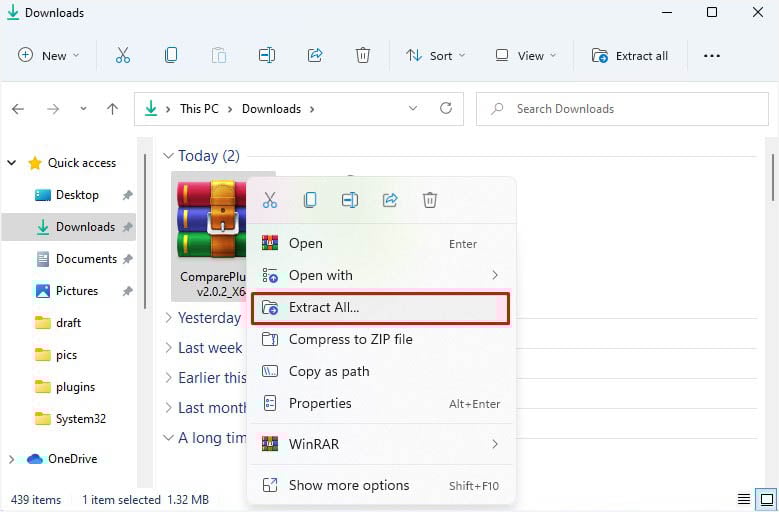Click the Cut icon in the top toolbar
This screenshot has height=512, width=779.
tap(123, 55)
